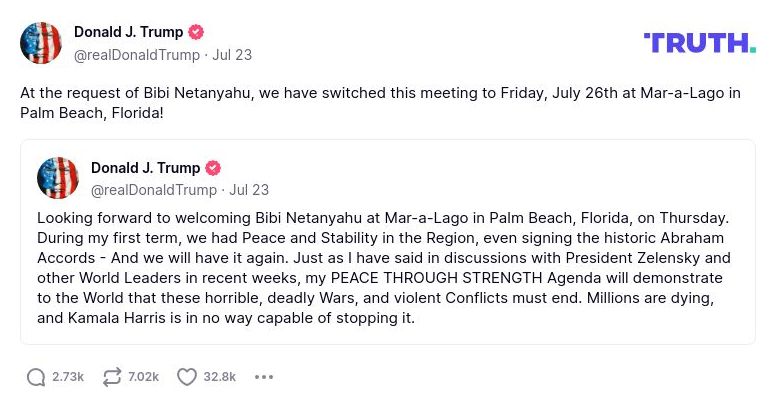The height and width of the screenshot is (407, 777).
Task: Click the Jul 23 timestamp in quoted post
Action: (x=249, y=190)
